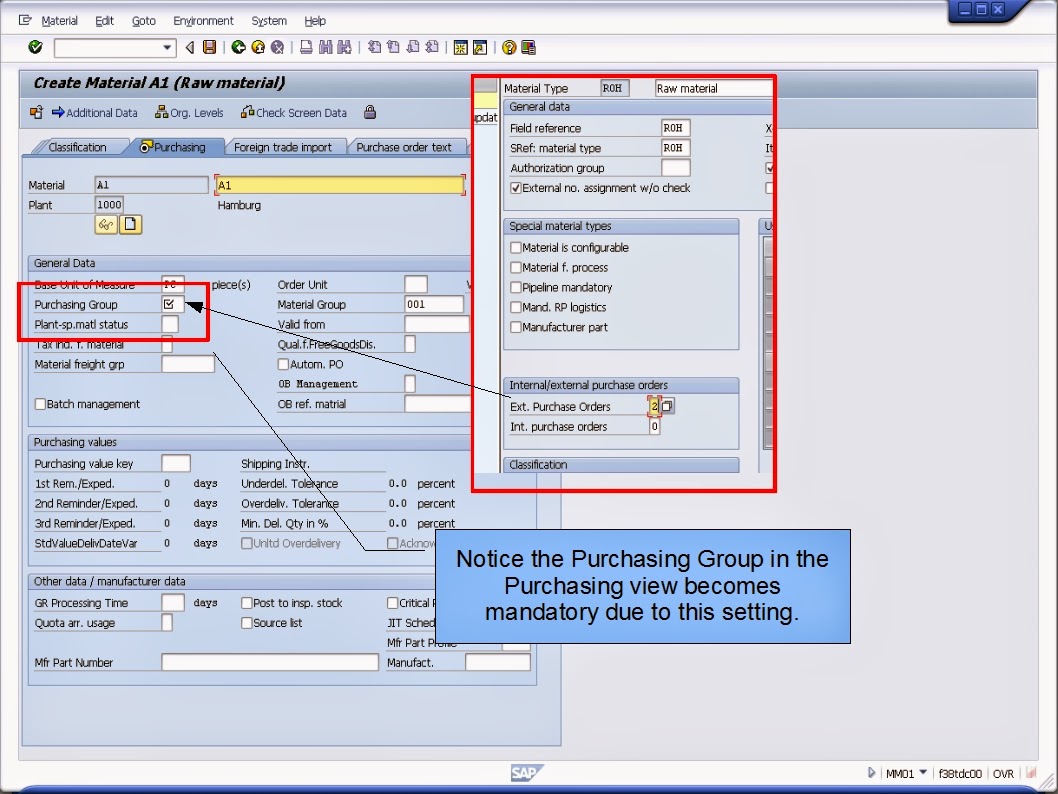The image size is (1058, 794).
Task: Enable the Autom. PO checkbox
Action: 283,365
